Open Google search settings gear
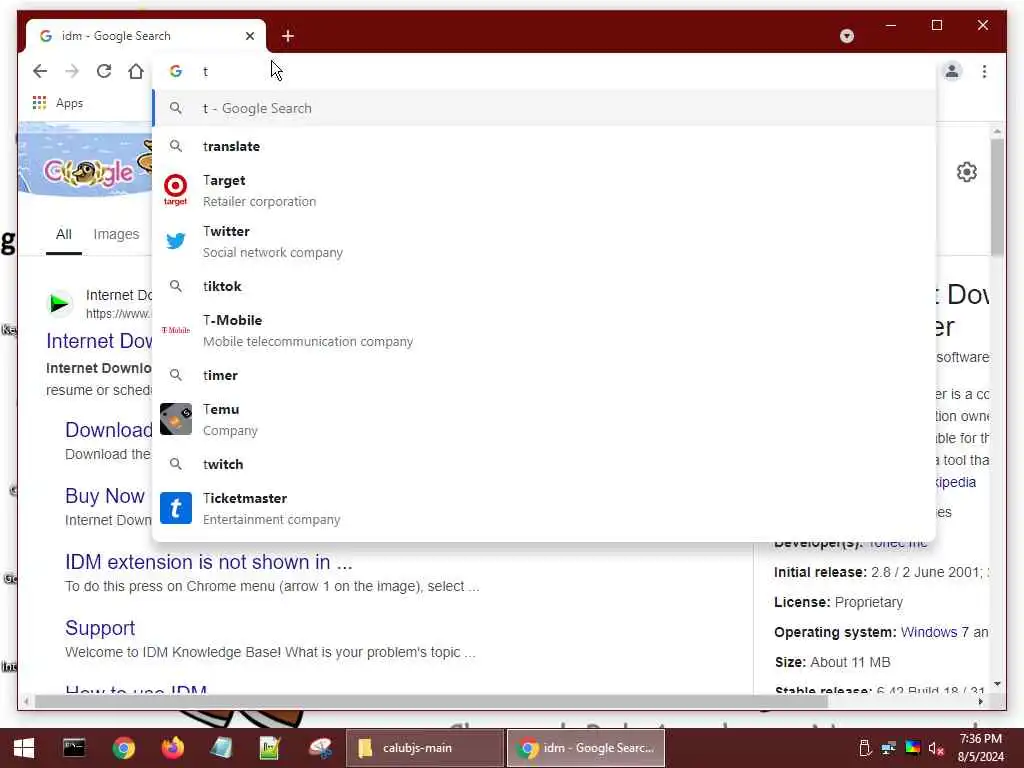1024x768 pixels. pyautogui.click(x=967, y=172)
